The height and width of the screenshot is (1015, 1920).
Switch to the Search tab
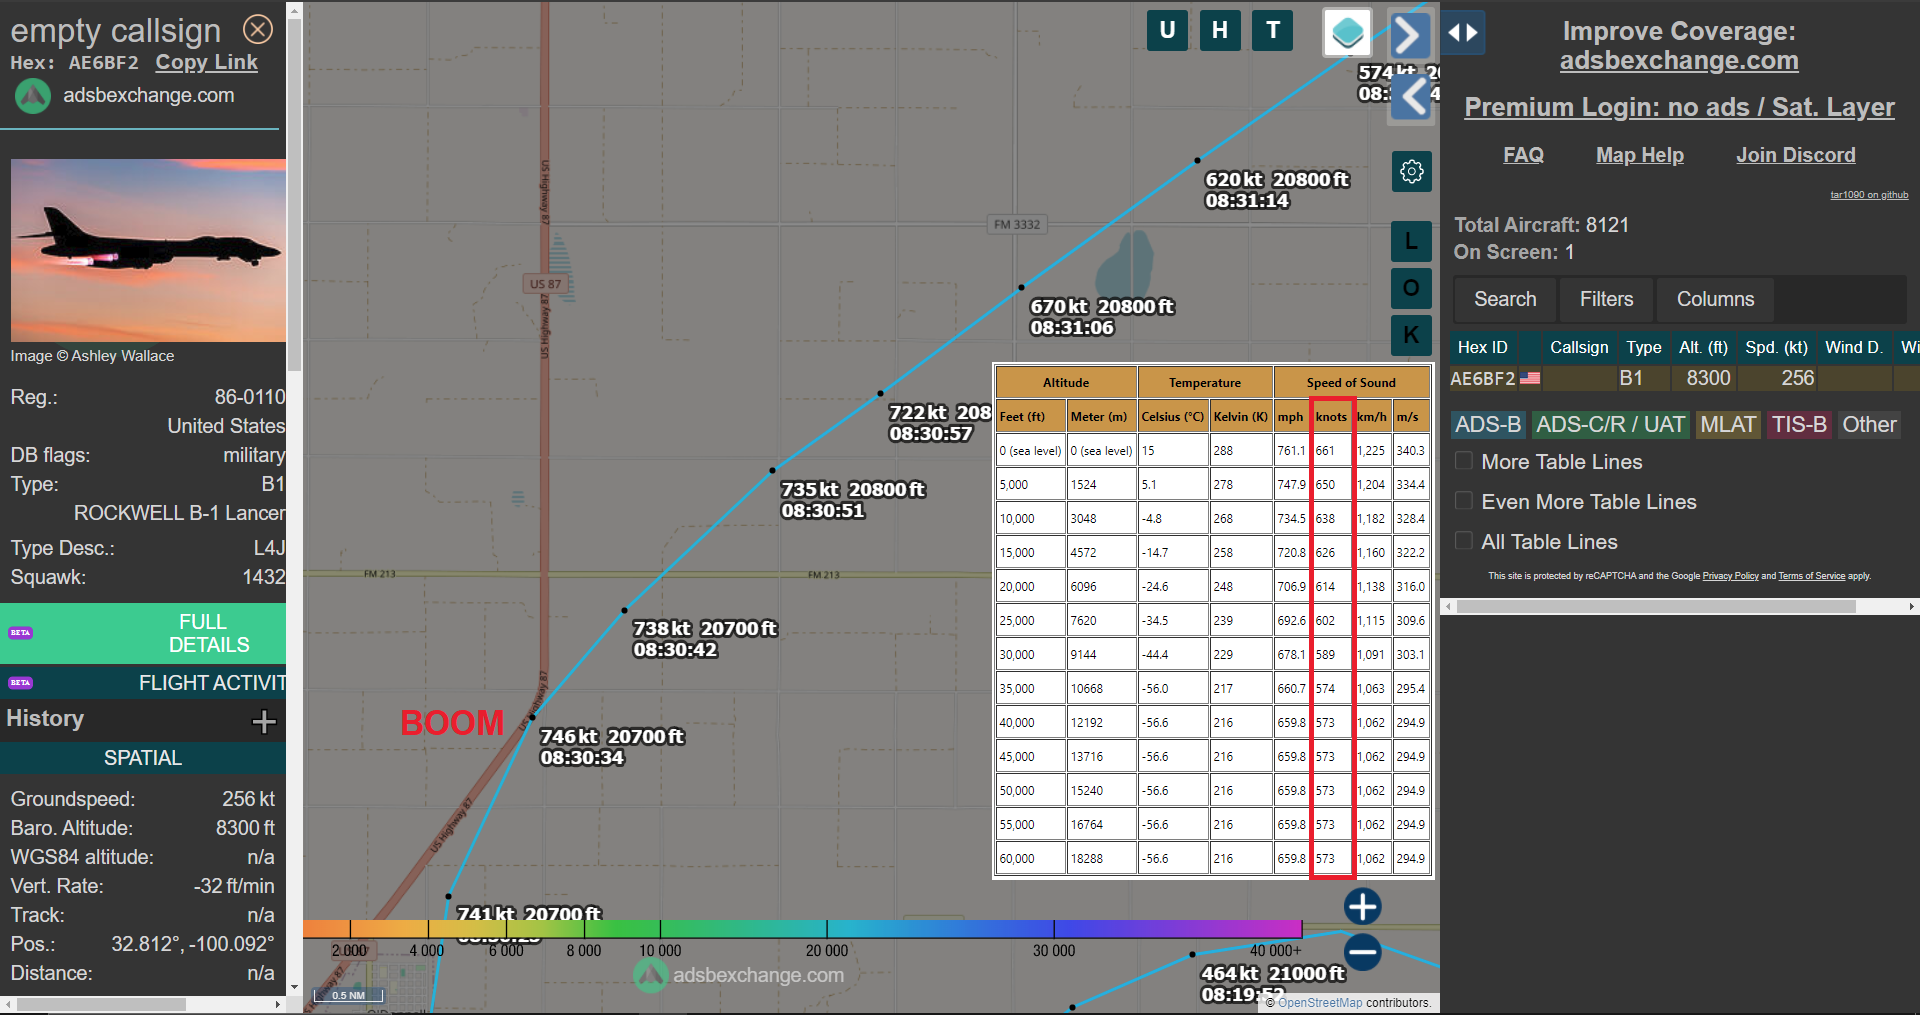coord(1505,299)
